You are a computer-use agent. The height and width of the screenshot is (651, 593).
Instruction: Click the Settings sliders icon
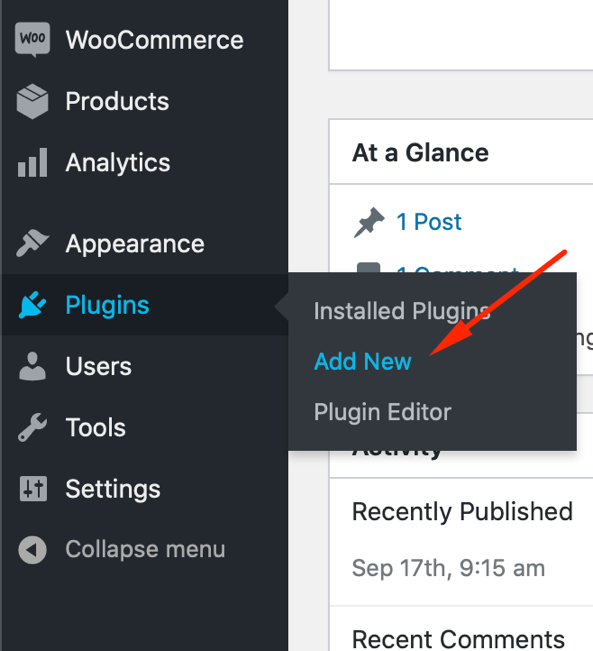point(33,489)
